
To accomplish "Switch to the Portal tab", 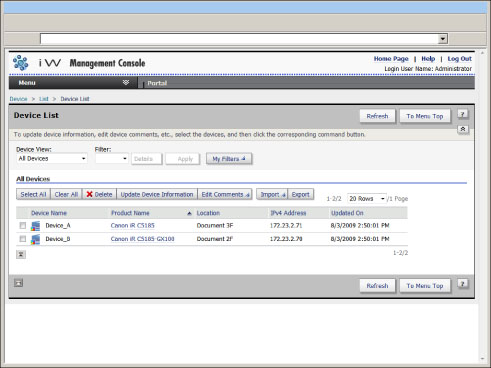I will click(157, 83).
